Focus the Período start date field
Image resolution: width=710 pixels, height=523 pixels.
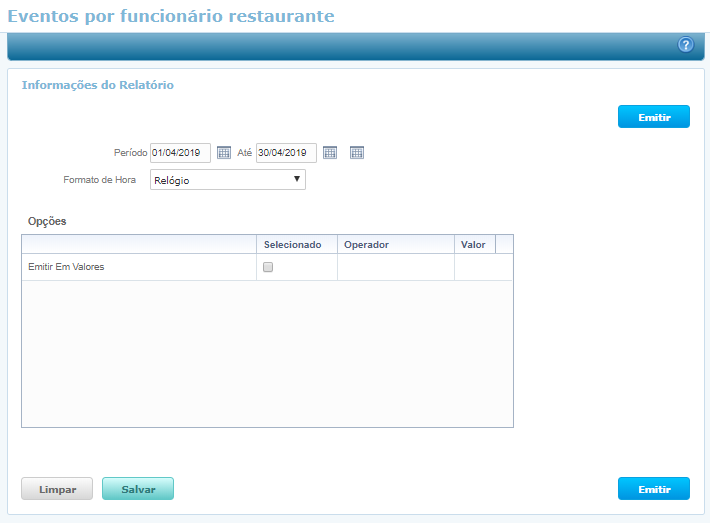[x=180, y=153]
